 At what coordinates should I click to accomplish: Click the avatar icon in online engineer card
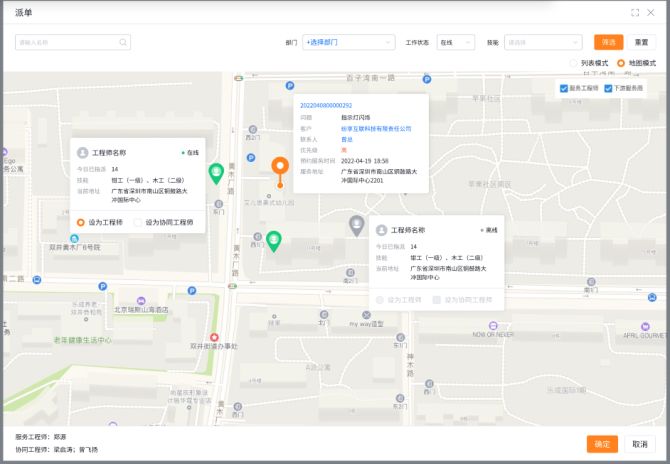click(x=83, y=153)
